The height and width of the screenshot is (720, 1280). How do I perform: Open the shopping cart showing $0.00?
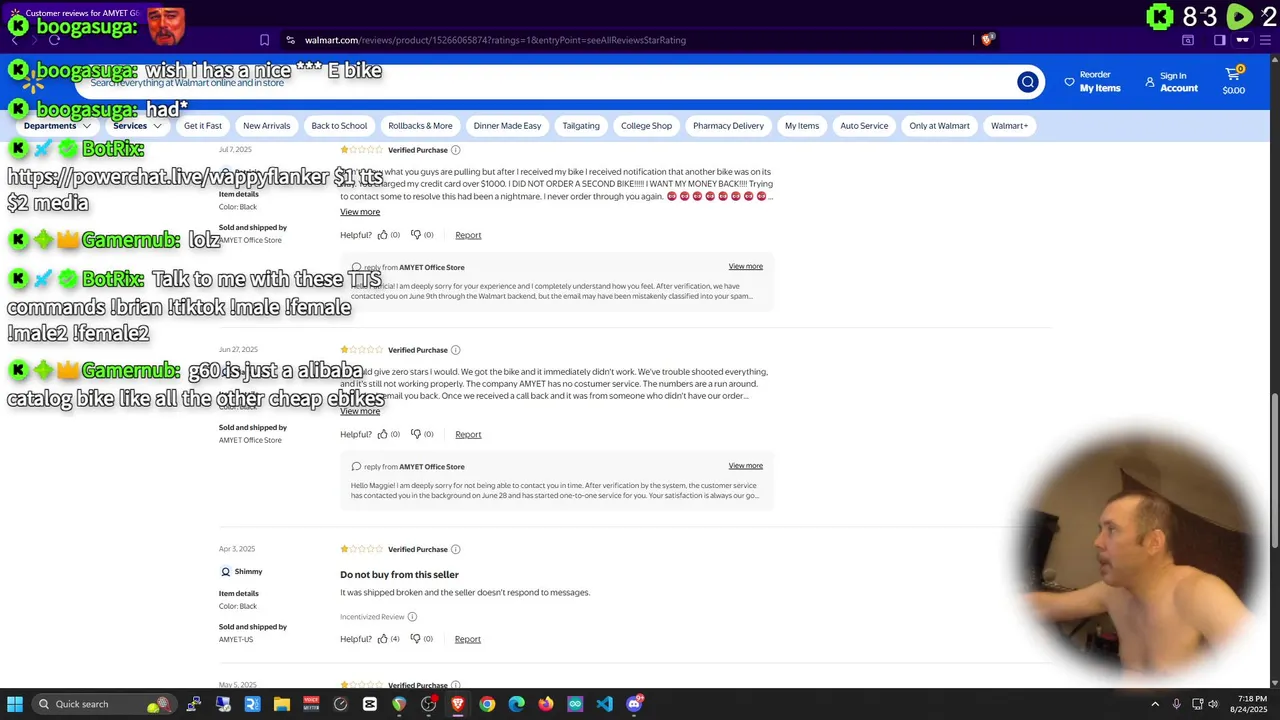click(x=1233, y=81)
